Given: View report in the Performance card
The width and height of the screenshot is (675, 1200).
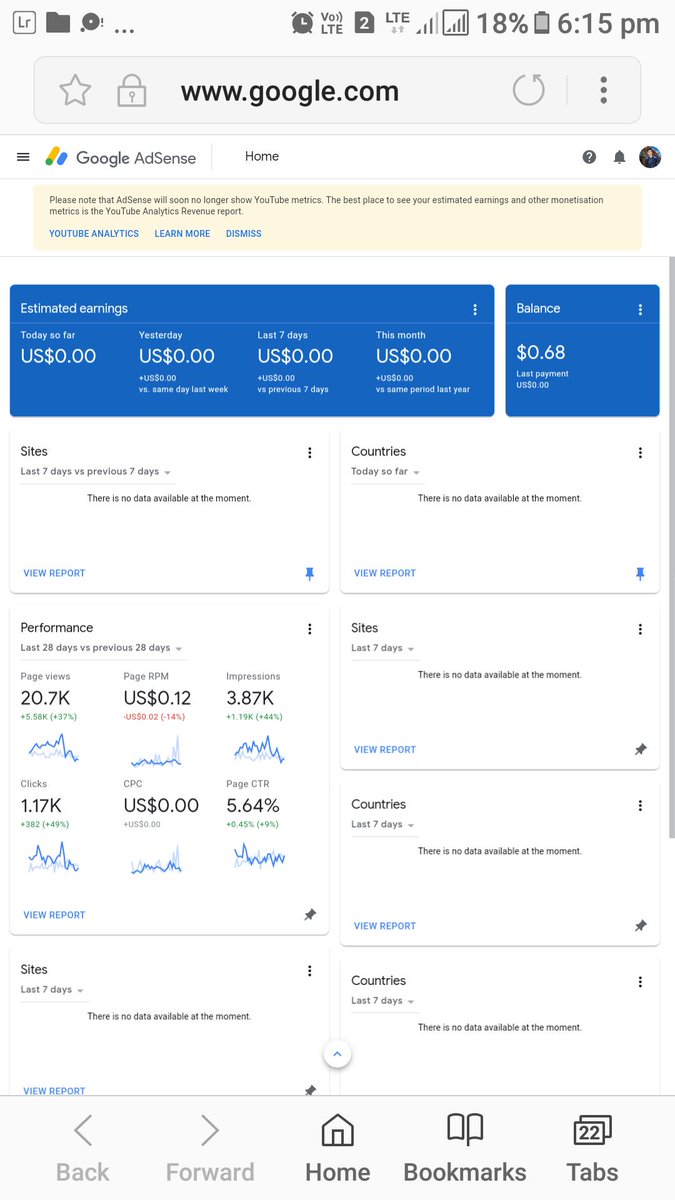Looking at the screenshot, I should (54, 915).
